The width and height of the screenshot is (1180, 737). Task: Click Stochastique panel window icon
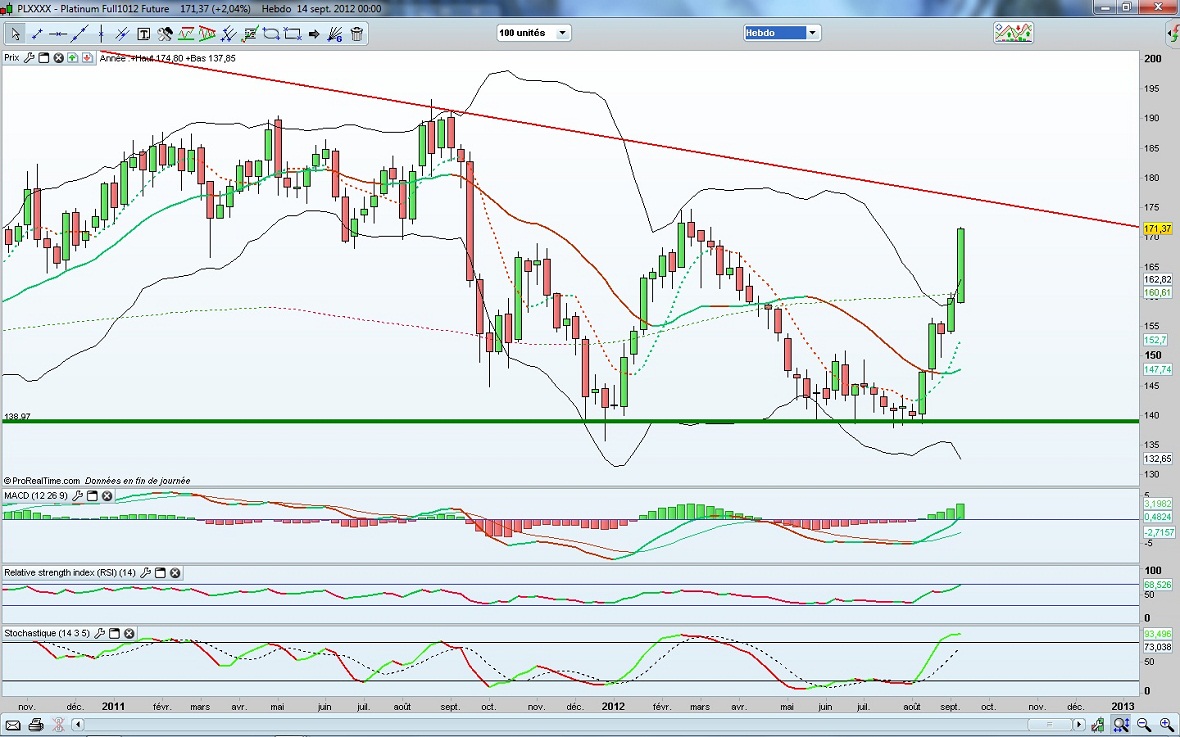114,634
